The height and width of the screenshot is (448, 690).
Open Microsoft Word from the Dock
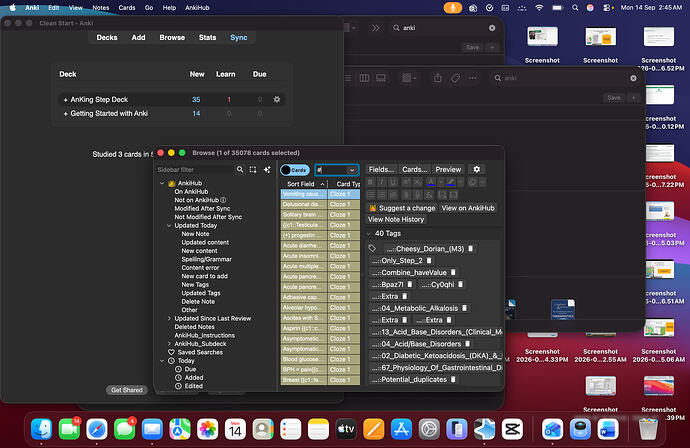coord(608,429)
